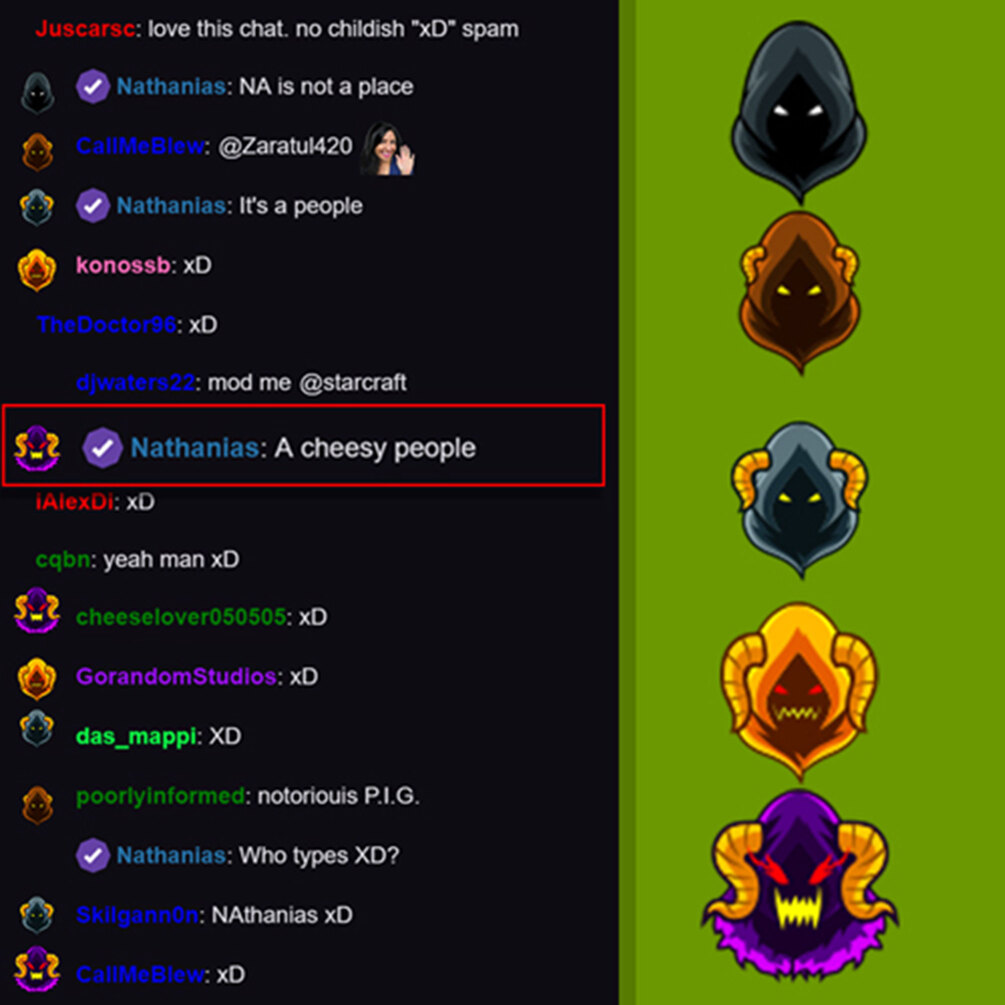This screenshot has height=1005, width=1005.
Task: Click the iAlexDi username
Action: [74, 502]
